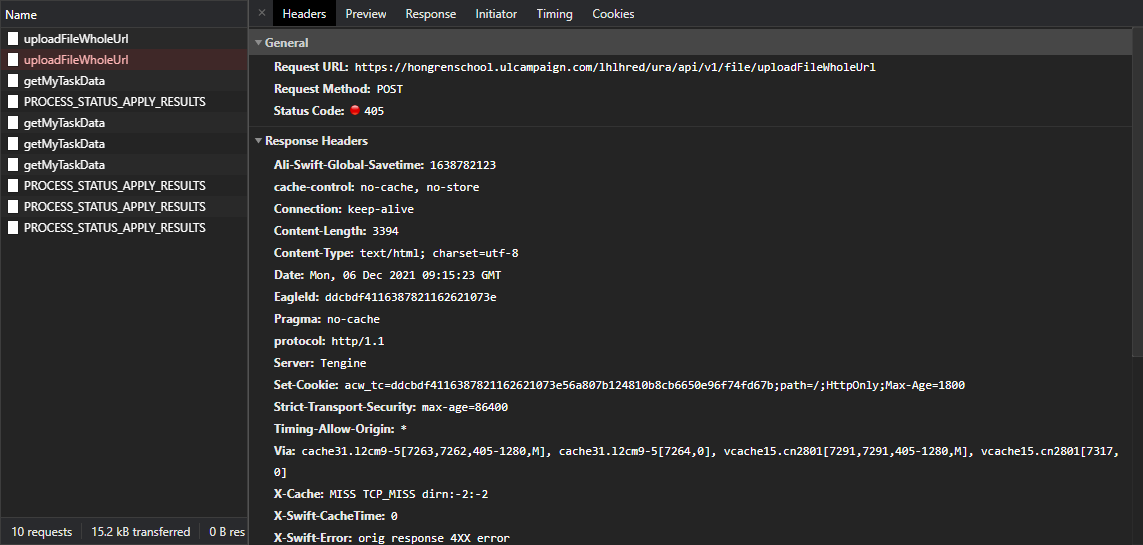Viewport: 1143px width, 545px height.
Task: Click the Set-Cookie acw_tc value
Action: (655, 385)
